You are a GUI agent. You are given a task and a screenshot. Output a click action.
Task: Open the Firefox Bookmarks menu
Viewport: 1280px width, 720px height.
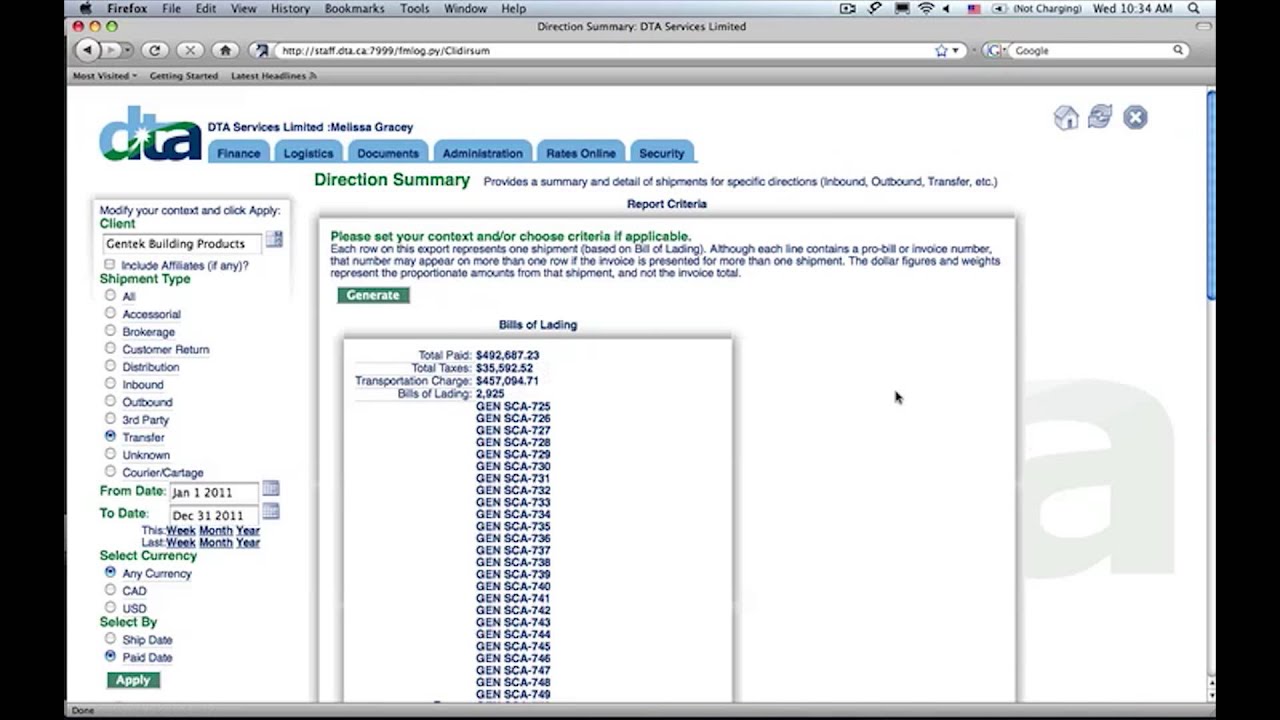tap(354, 8)
